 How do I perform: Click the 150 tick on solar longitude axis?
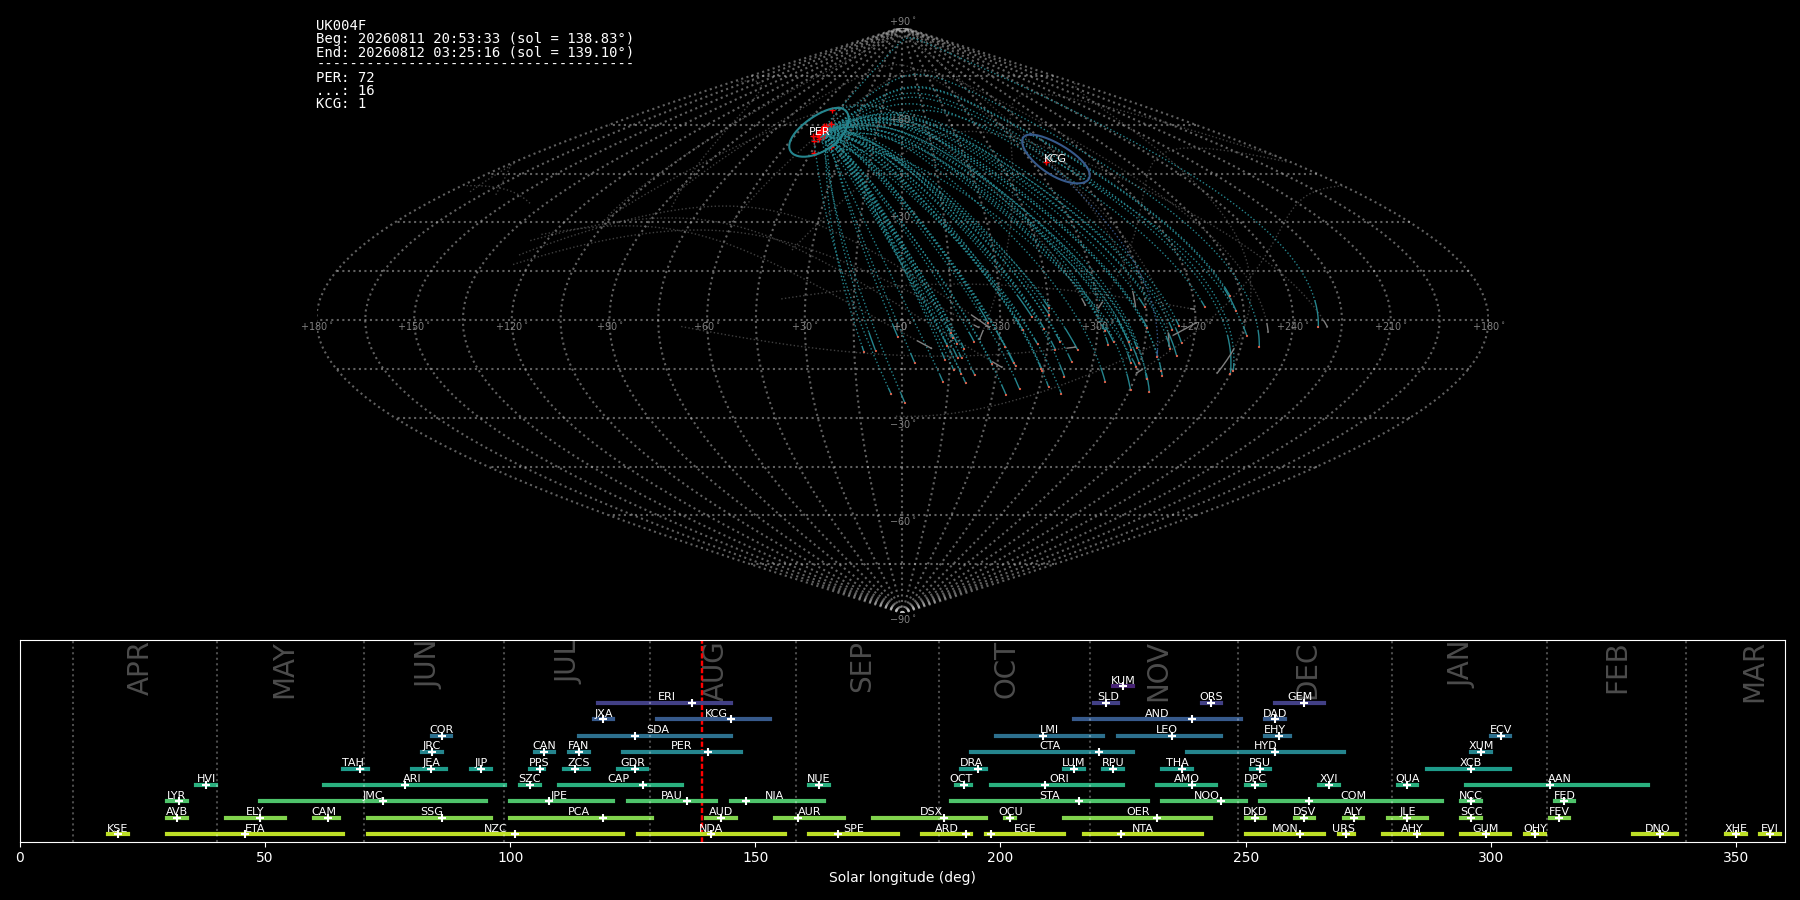755,857
